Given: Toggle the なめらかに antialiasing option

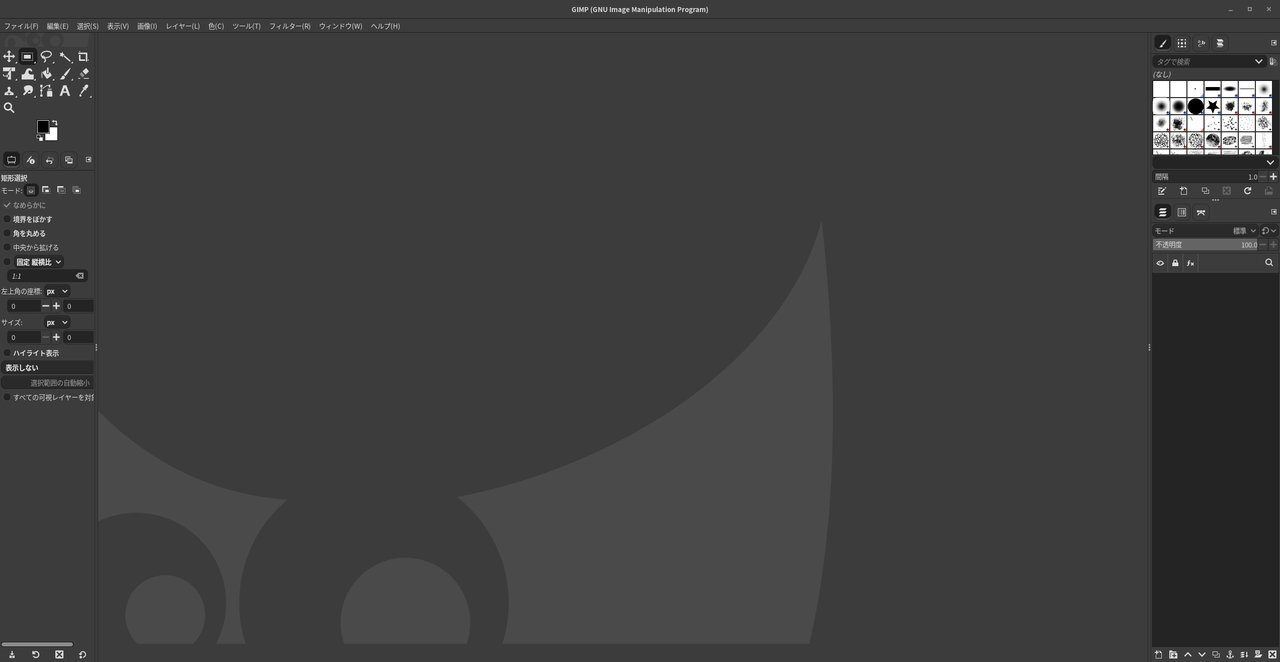Looking at the screenshot, I should 7,205.
